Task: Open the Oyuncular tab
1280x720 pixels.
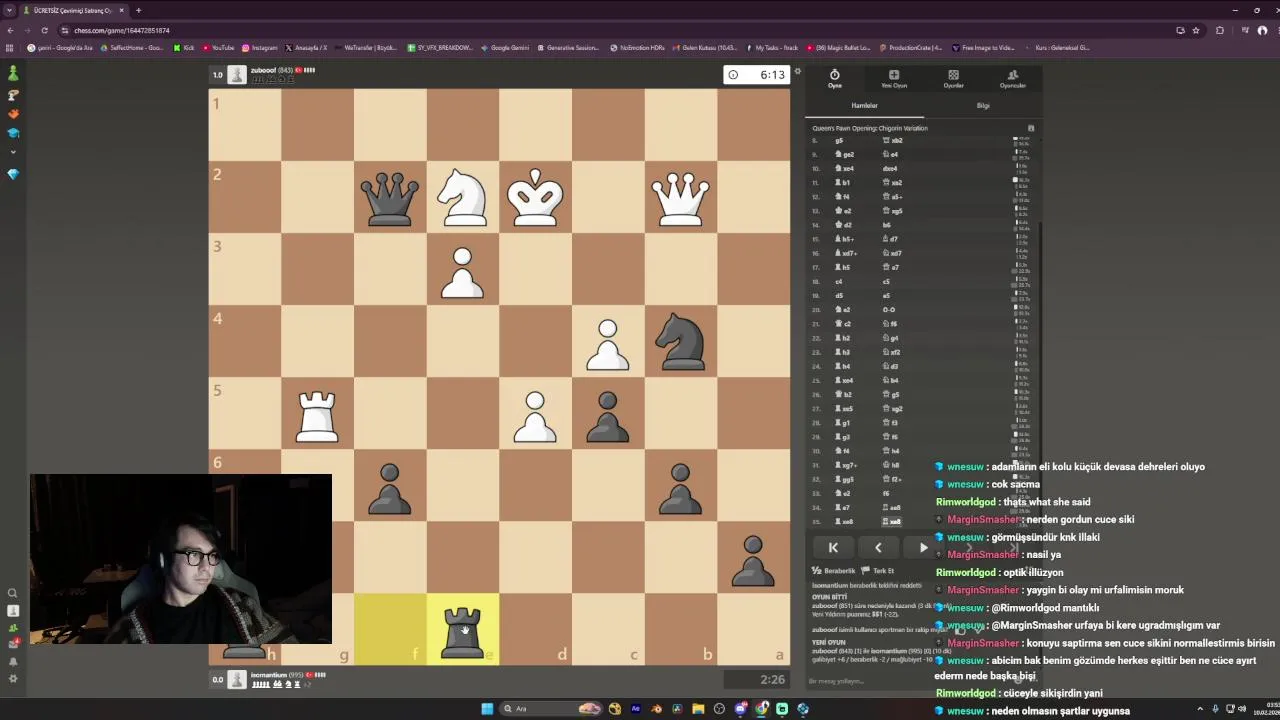Action: 1012,79
